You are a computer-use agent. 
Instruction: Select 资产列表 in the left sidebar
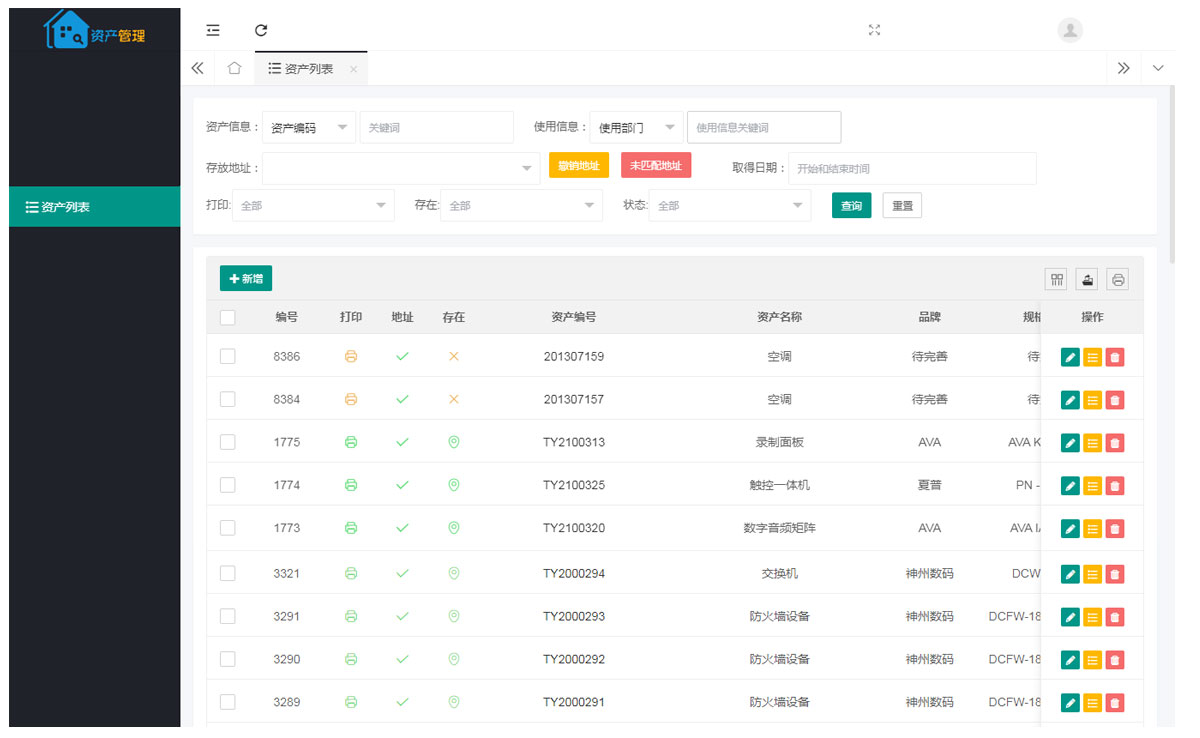pyautogui.click(x=94, y=207)
